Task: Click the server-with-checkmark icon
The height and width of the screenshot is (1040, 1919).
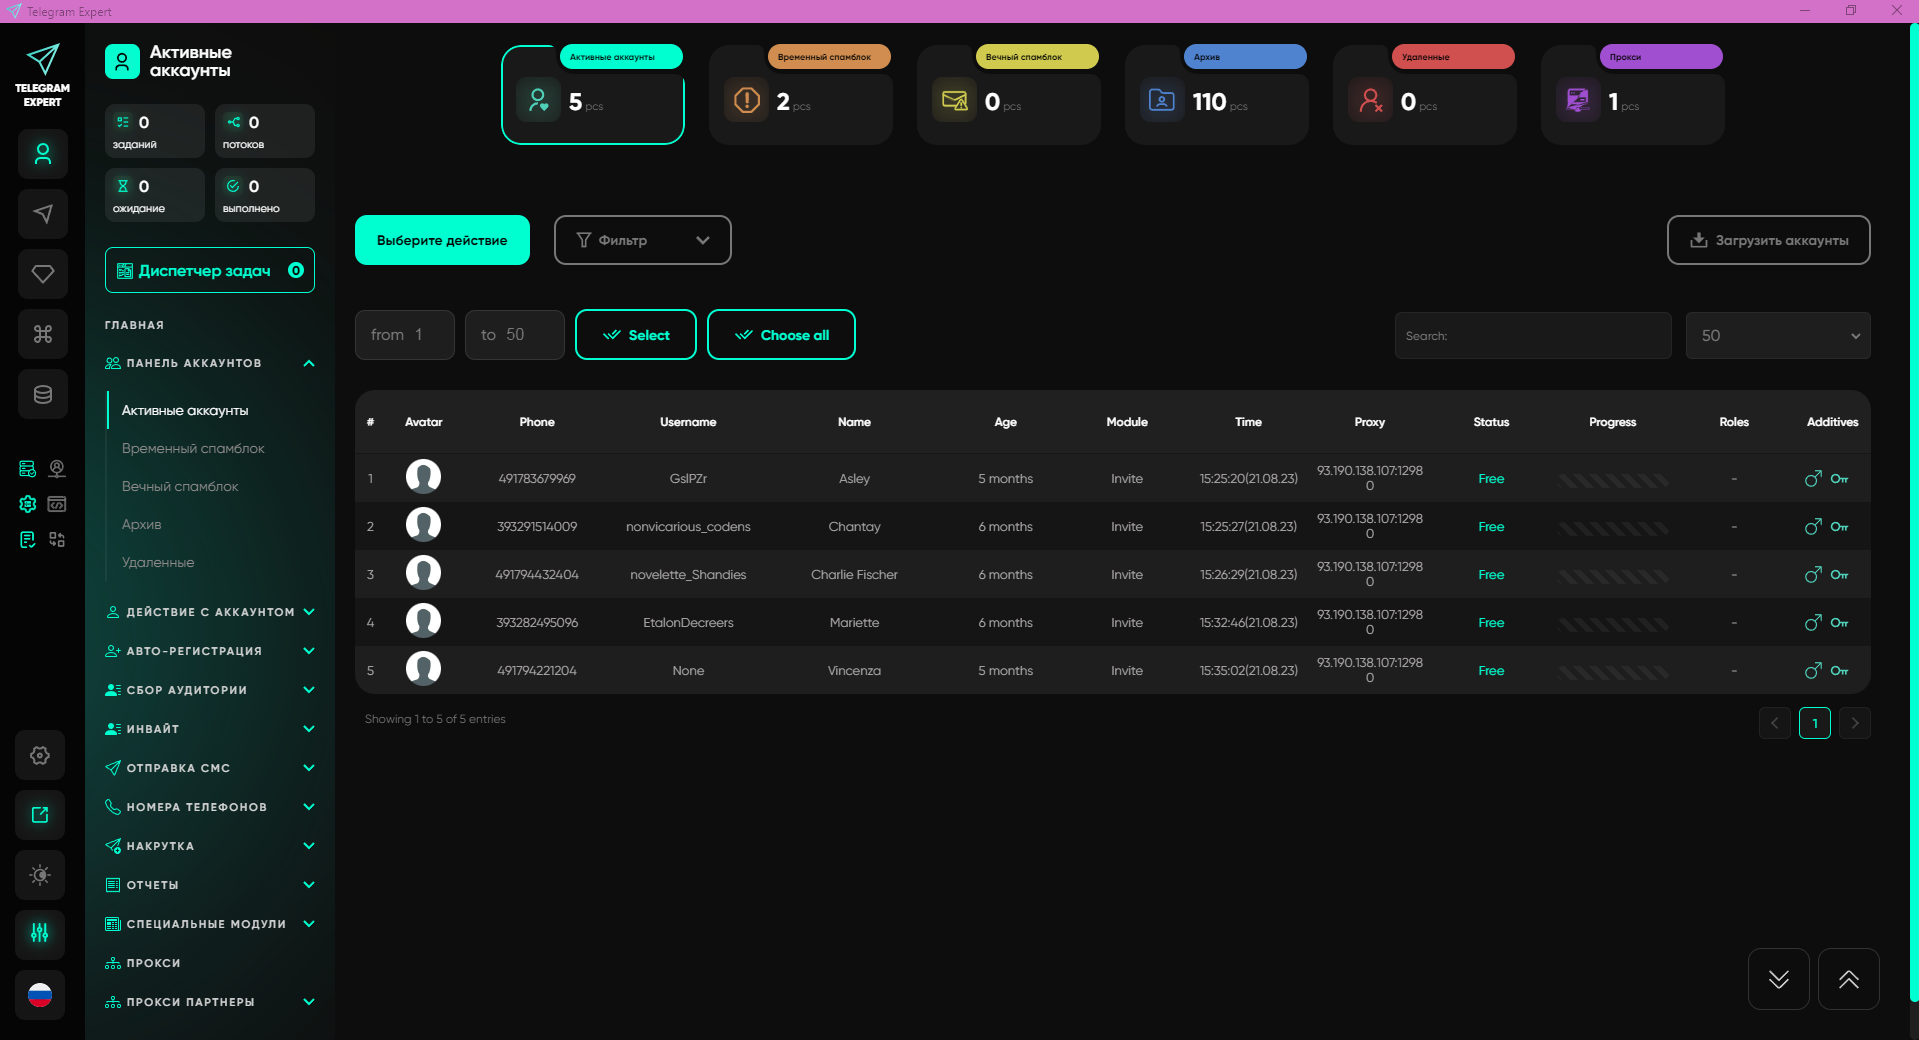Action: [x=28, y=469]
